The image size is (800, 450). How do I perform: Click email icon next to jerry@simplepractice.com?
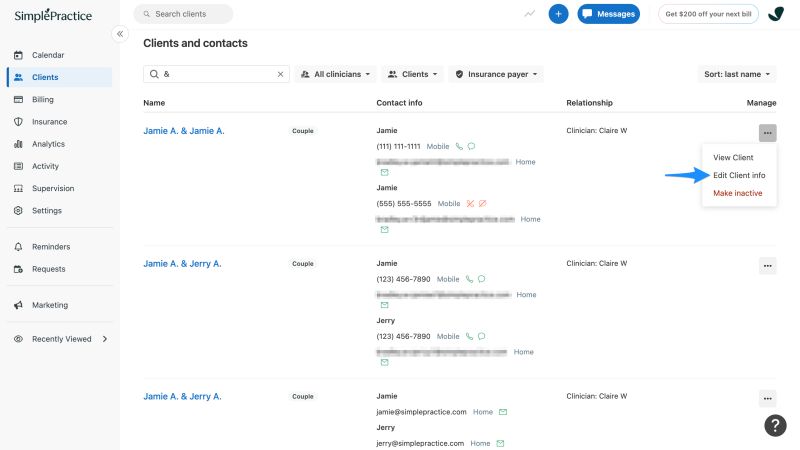tap(500, 443)
